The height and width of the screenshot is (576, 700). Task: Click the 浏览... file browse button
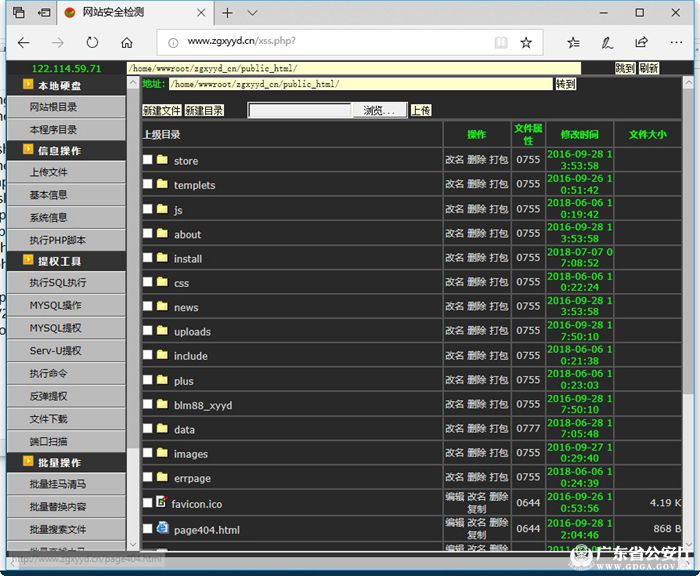[379, 110]
